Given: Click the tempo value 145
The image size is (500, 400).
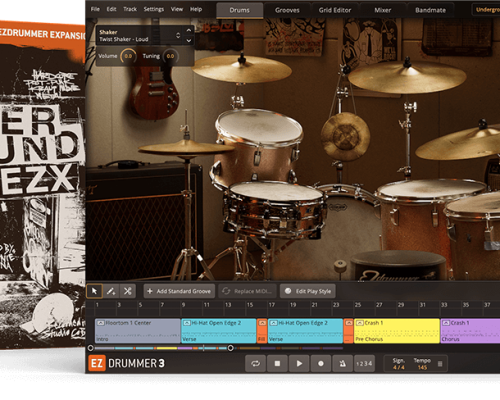Looking at the screenshot, I should pyautogui.click(x=422, y=367).
